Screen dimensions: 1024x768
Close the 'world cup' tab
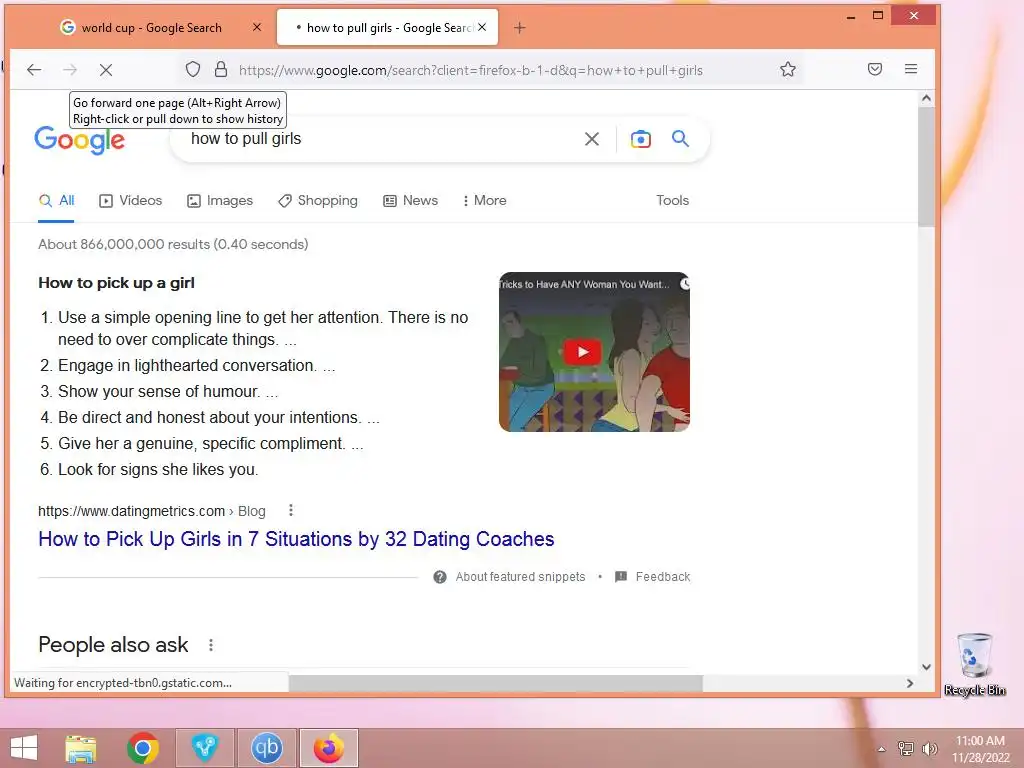[257, 27]
